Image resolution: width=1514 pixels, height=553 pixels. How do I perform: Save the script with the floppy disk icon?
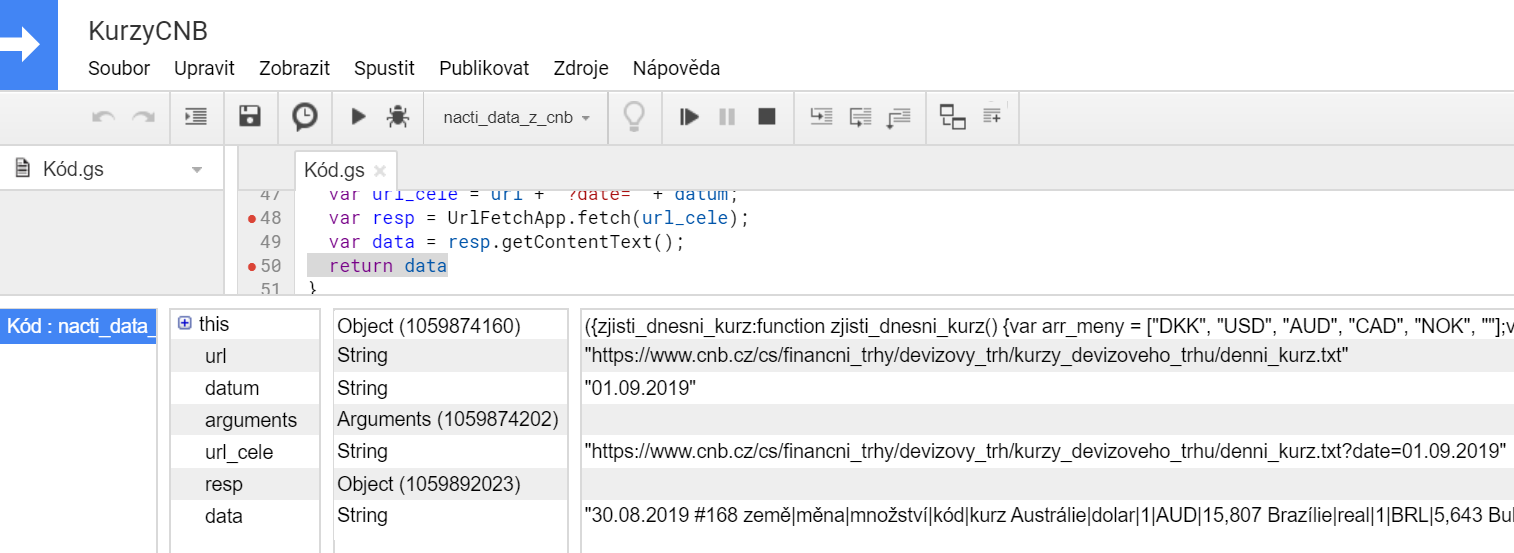[x=250, y=117]
